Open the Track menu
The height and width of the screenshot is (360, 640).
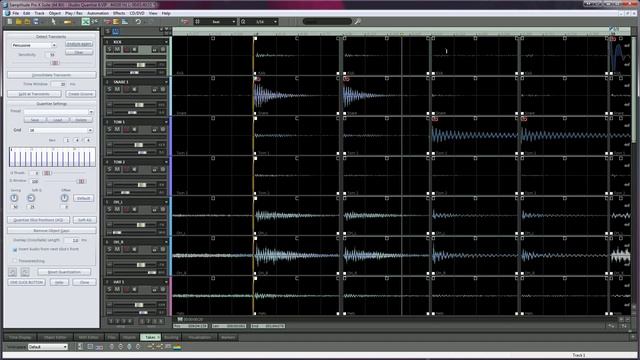point(39,13)
